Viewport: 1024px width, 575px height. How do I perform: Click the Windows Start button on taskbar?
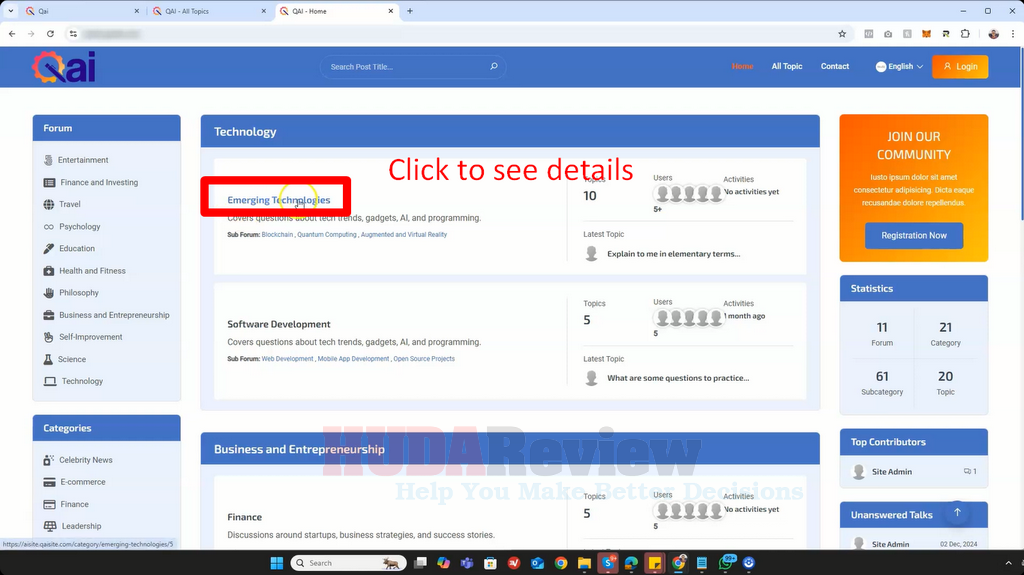point(276,563)
